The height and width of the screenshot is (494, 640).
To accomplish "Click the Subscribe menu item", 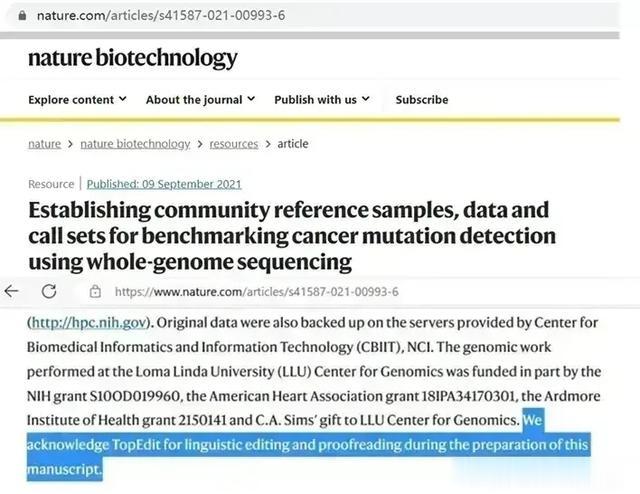I will (x=422, y=100).
